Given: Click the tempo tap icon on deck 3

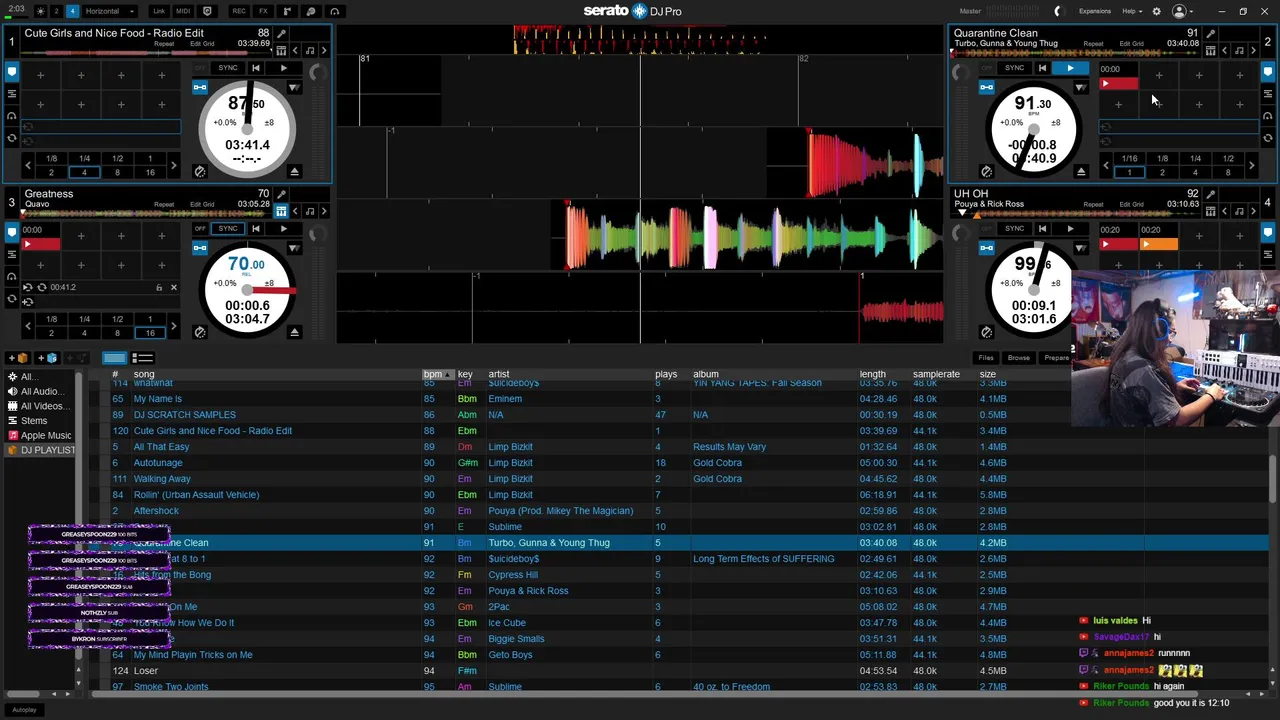Looking at the screenshot, I should pyautogui.click(x=199, y=332).
